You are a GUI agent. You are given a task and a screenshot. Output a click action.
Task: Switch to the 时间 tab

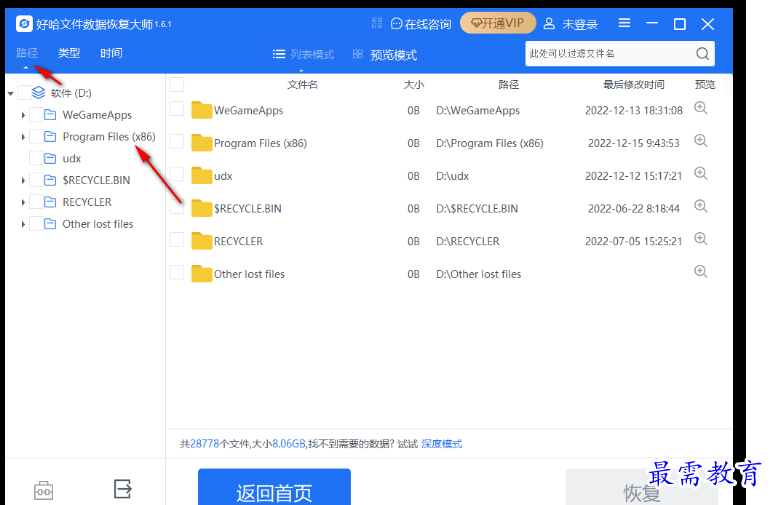[111, 53]
